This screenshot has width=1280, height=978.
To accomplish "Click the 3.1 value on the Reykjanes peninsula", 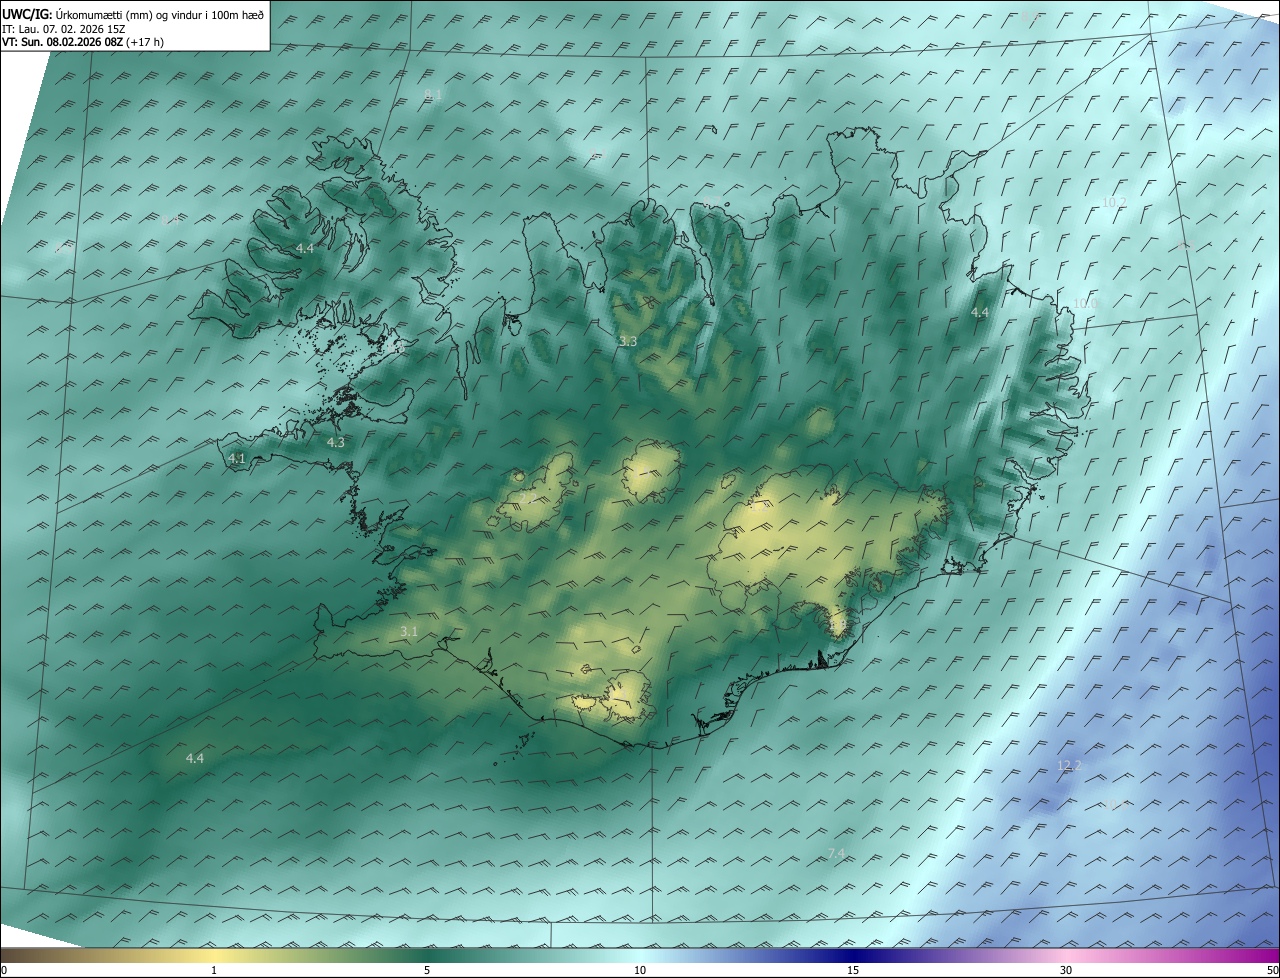I will [409, 632].
